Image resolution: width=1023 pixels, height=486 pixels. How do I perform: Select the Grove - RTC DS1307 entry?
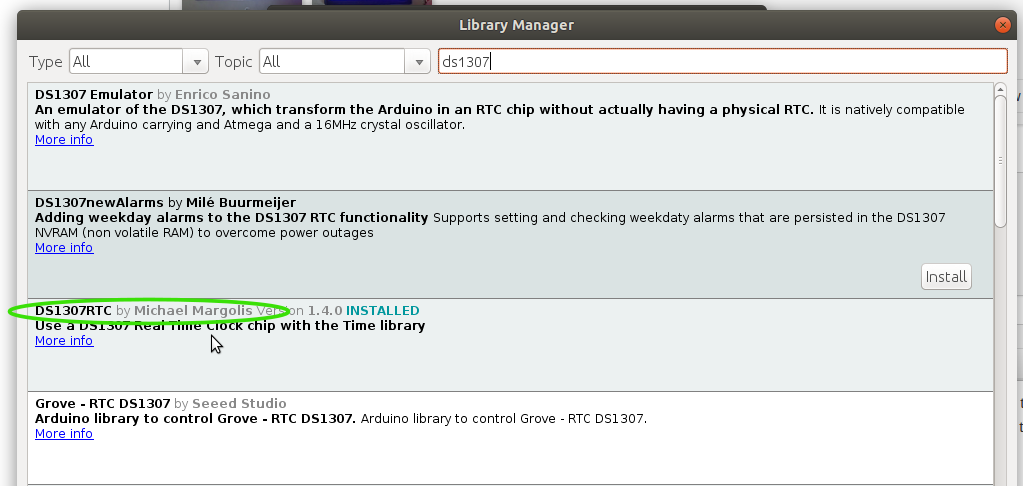point(102,404)
